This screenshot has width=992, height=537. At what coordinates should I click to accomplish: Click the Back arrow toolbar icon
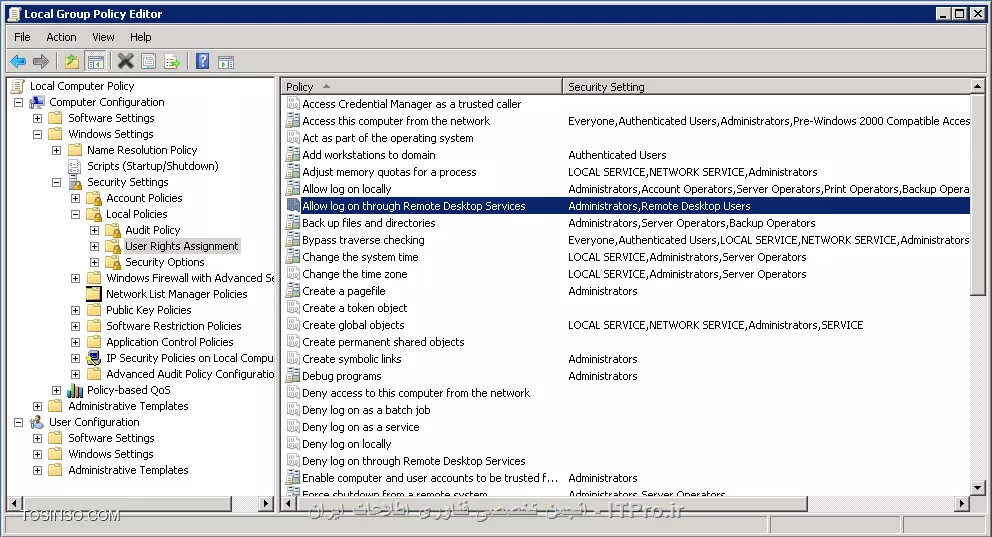[18, 61]
